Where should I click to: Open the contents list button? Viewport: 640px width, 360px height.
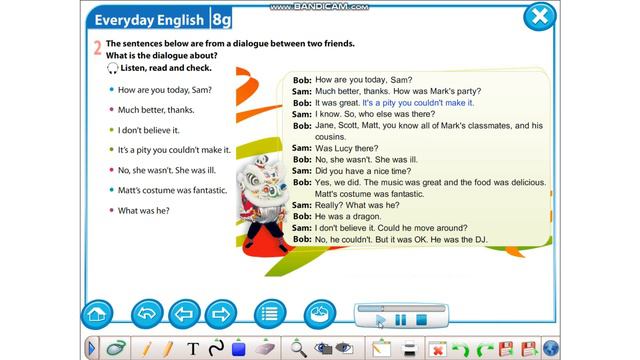(270, 314)
